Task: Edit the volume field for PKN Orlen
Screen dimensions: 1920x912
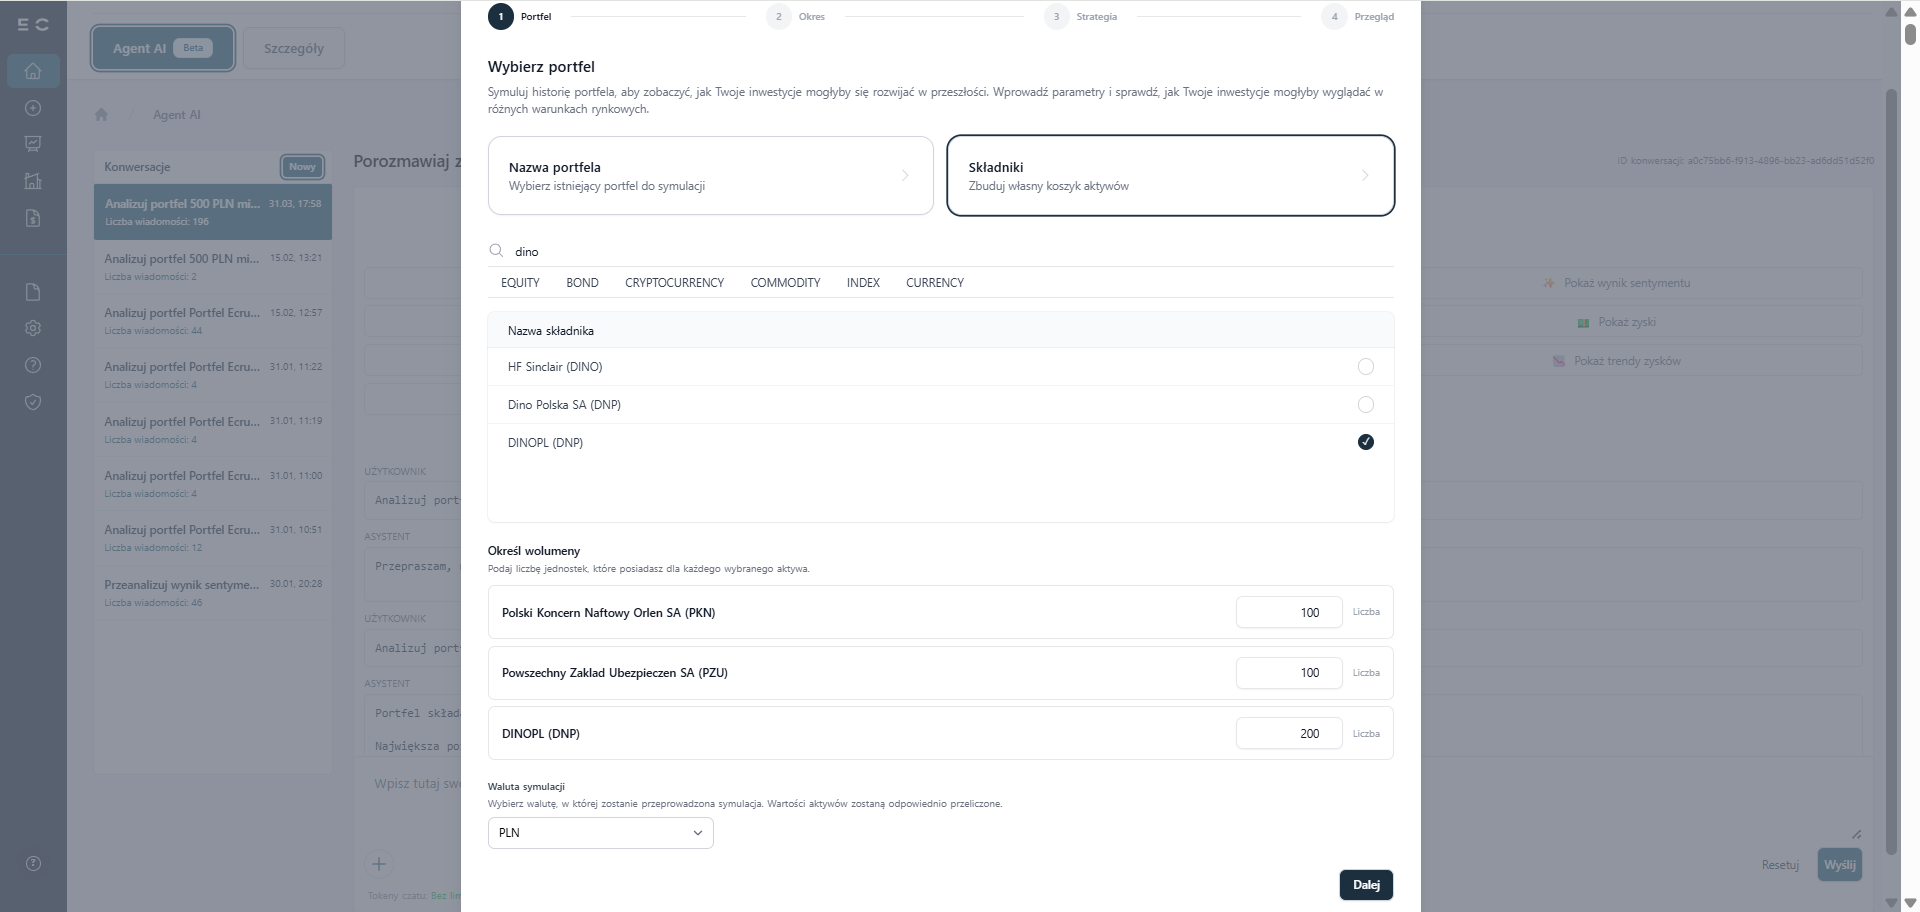Action: tap(1289, 613)
